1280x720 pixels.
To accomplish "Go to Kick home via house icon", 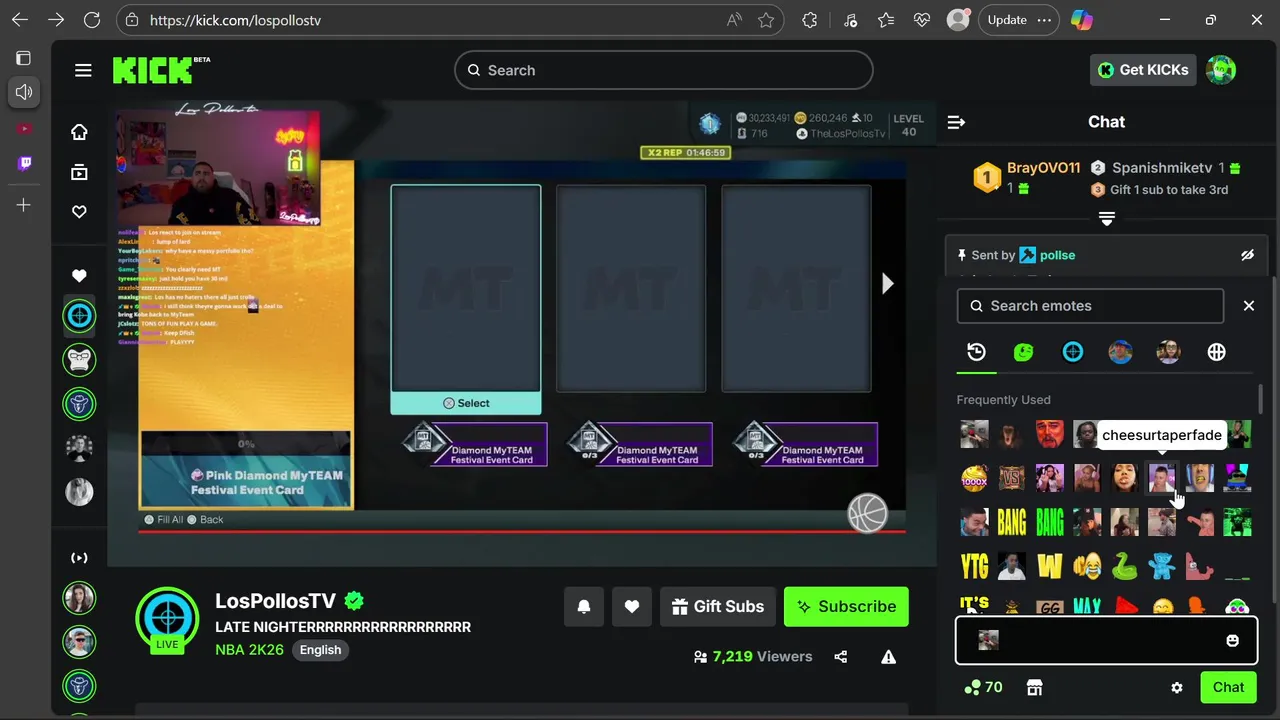I will 79,132.
